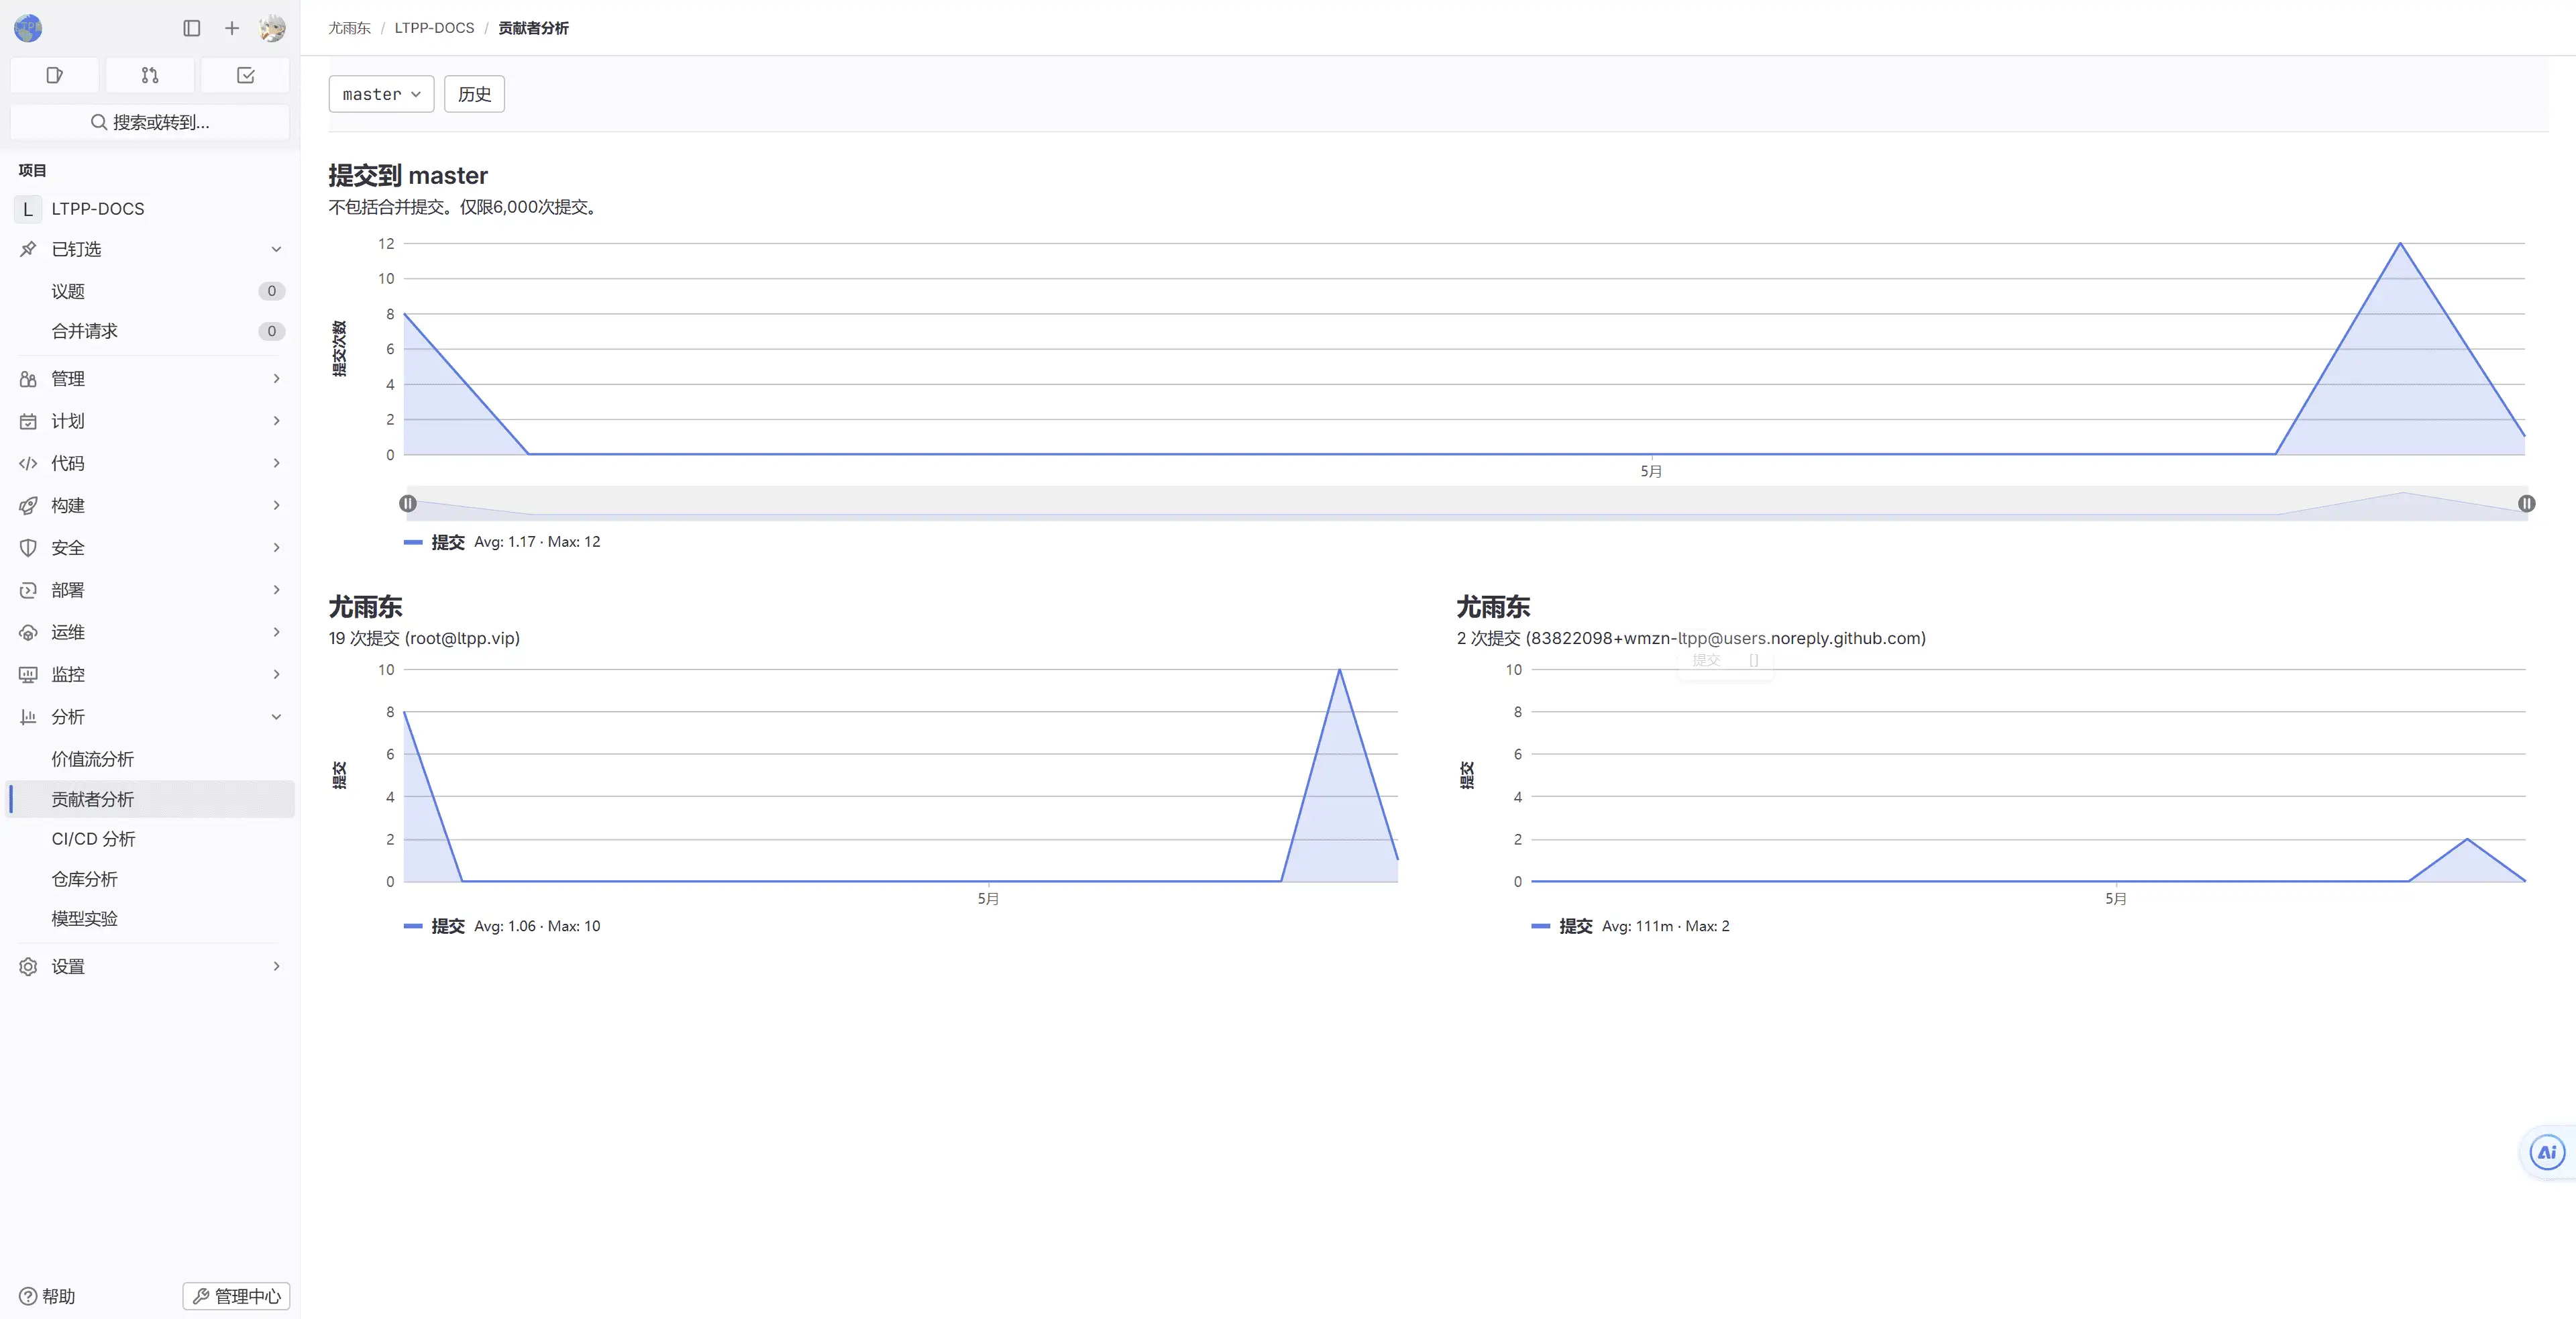The height and width of the screenshot is (1319, 2576).
Task: Click the left handle of the chart range slider
Action: point(408,504)
